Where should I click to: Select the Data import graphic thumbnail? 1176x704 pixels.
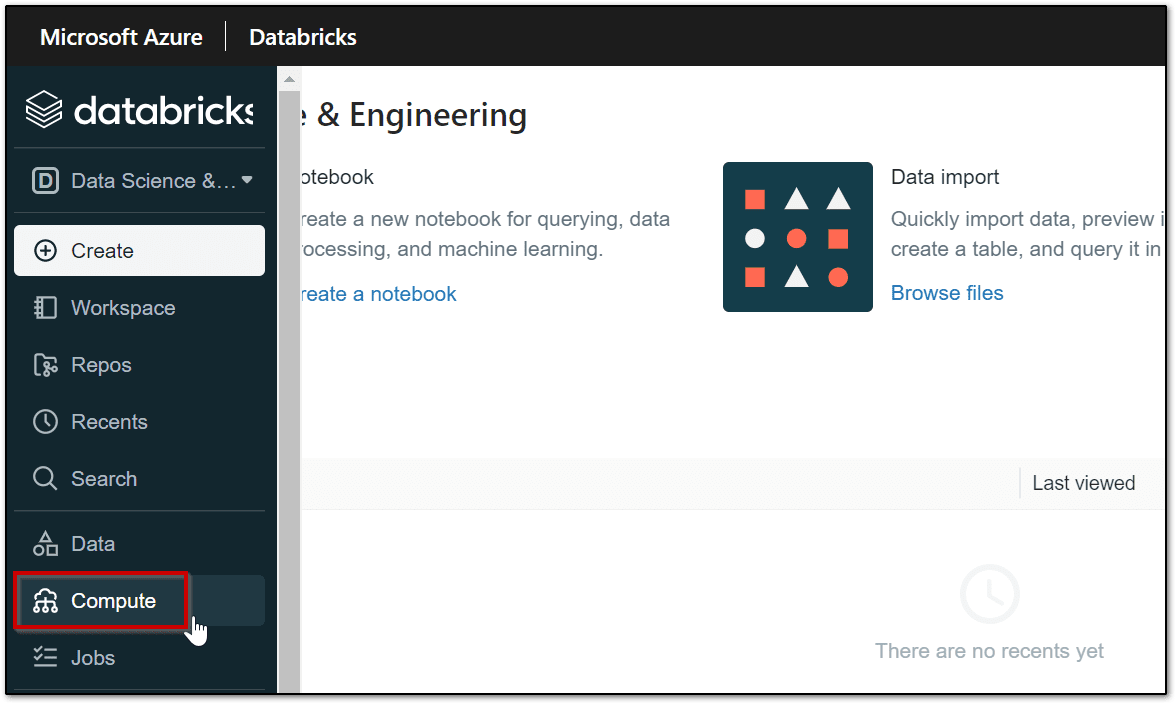[x=797, y=237]
